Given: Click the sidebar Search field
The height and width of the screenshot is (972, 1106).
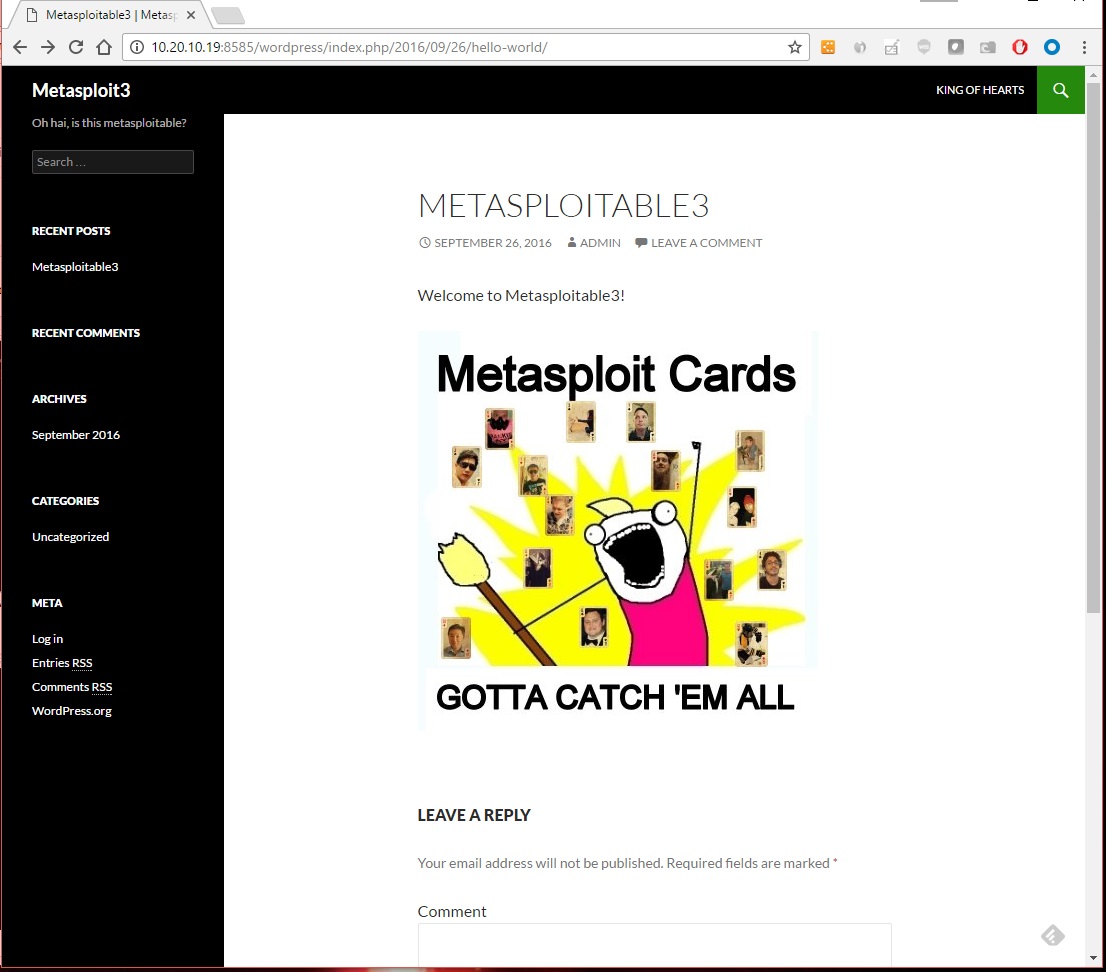Looking at the screenshot, I should pos(113,162).
